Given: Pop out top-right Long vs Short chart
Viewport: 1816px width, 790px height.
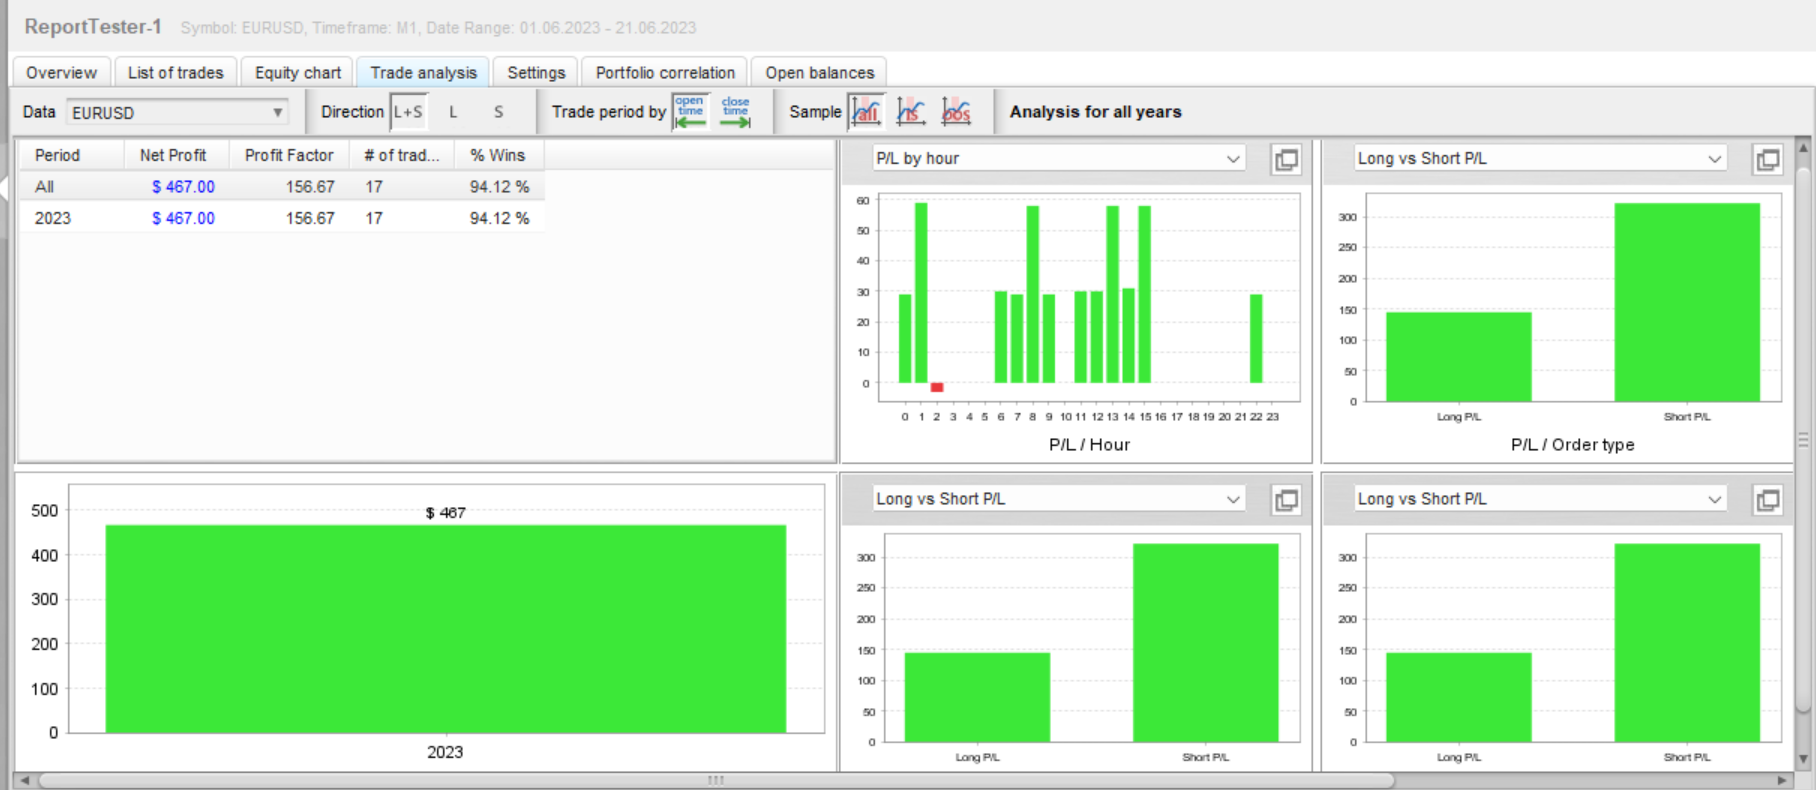Looking at the screenshot, I should click(1767, 159).
